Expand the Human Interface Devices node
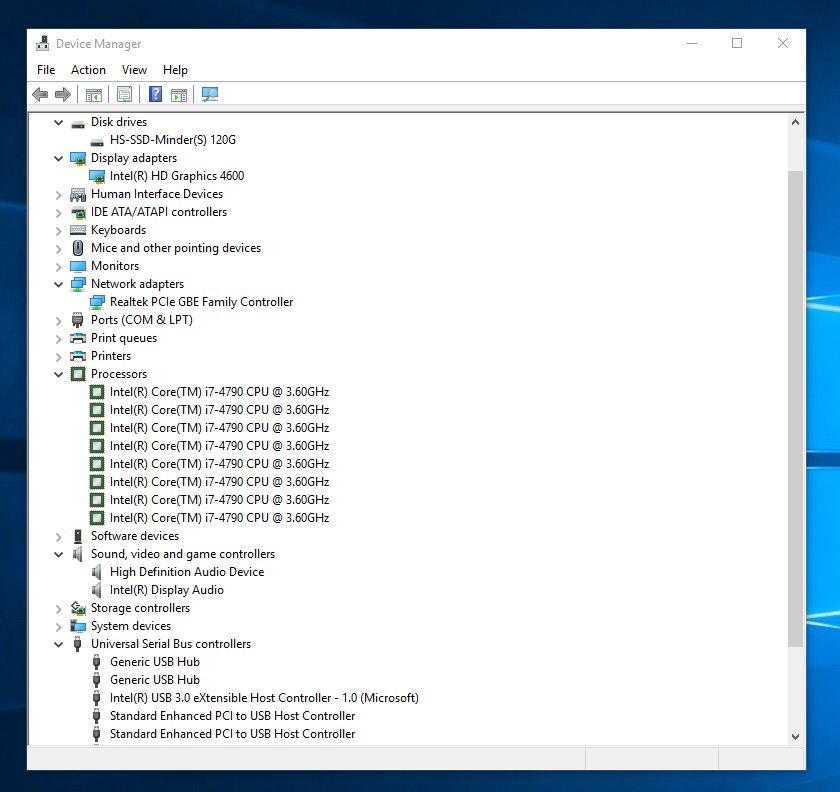 [60, 194]
